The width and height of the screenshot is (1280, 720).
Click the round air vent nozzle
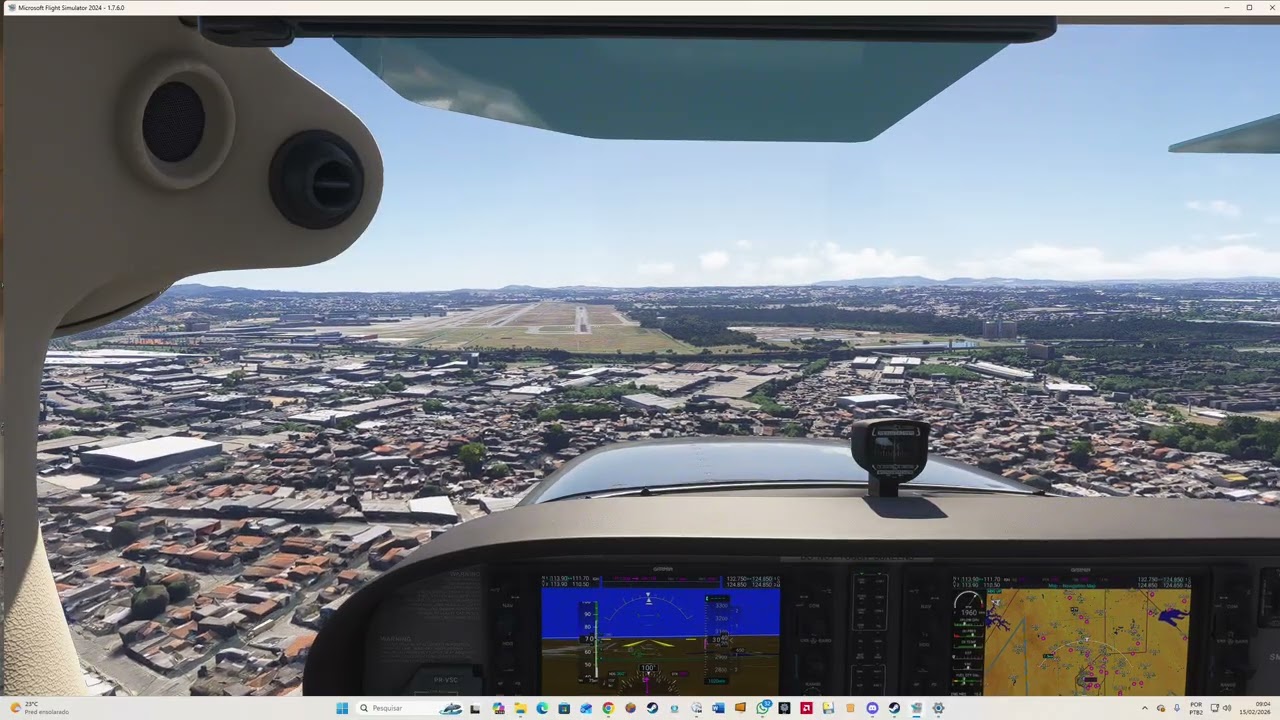tap(316, 180)
